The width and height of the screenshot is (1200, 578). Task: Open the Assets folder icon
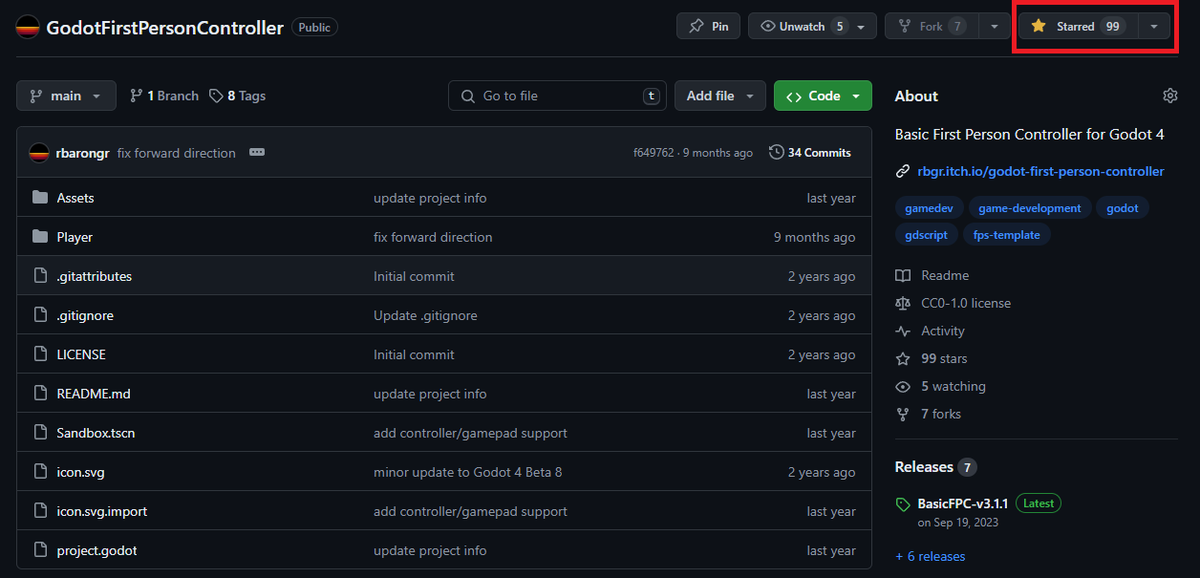tap(40, 198)
